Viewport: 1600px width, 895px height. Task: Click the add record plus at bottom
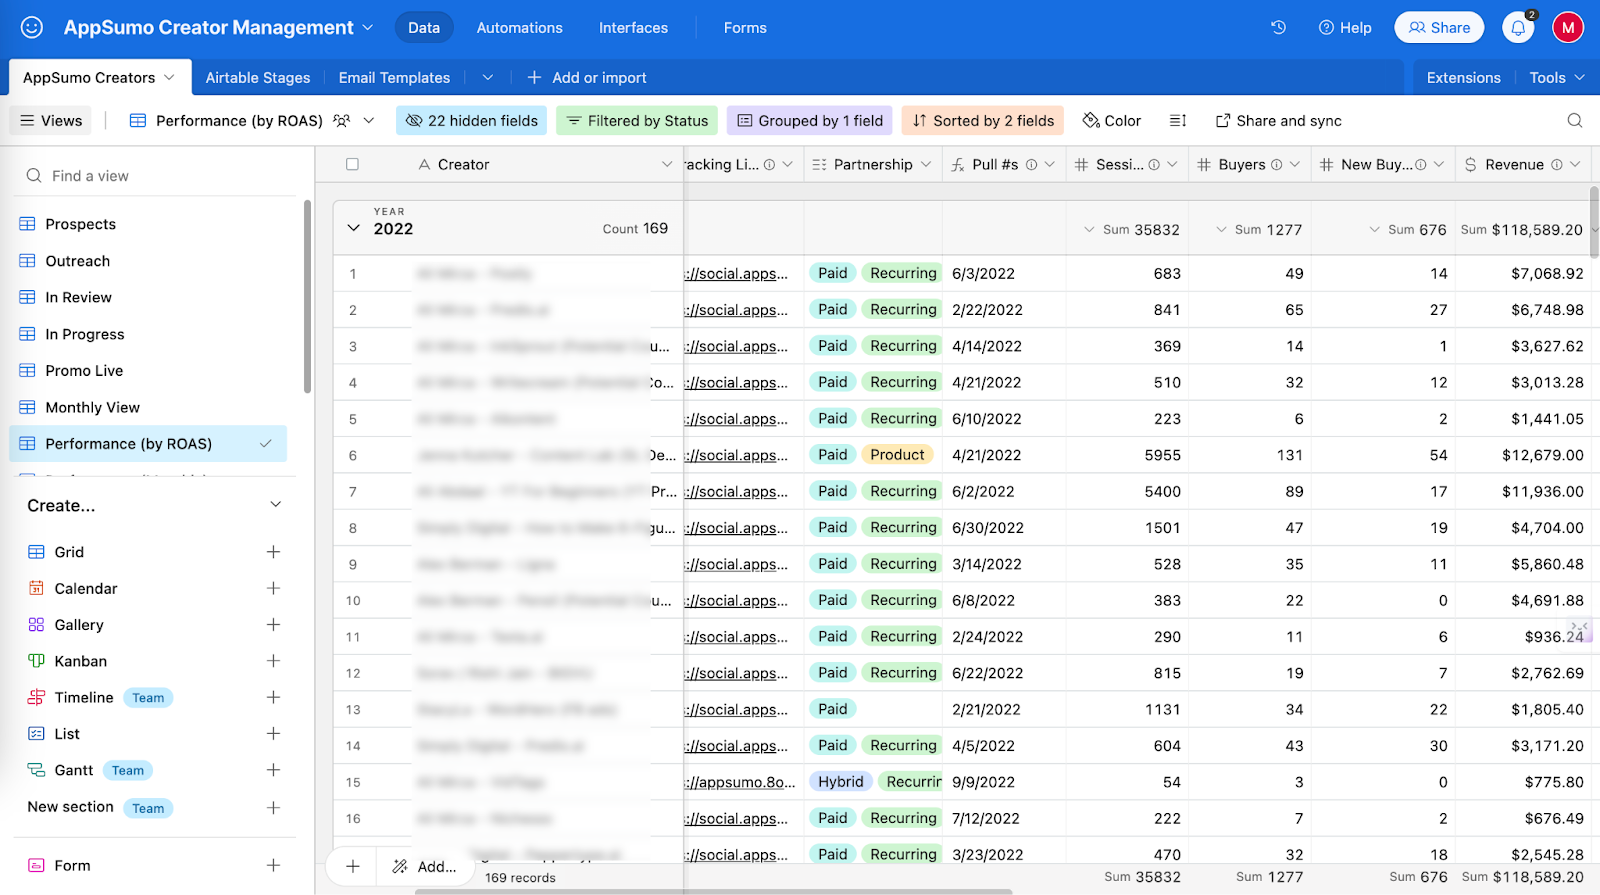(353, 866)
